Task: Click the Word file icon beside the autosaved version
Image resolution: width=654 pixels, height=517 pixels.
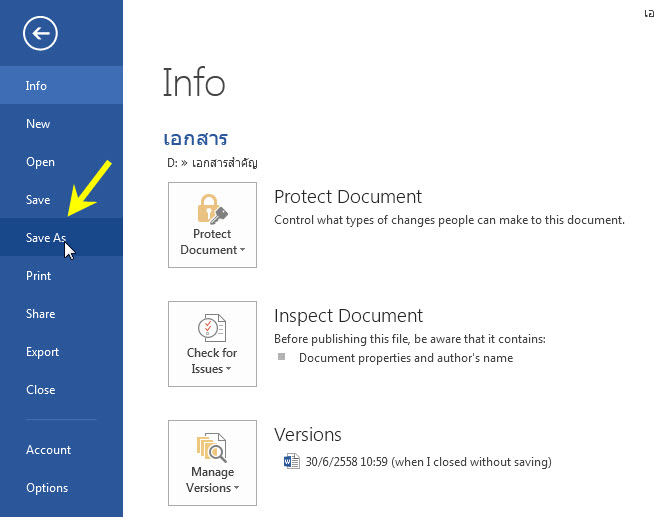Action: (292, 462)
